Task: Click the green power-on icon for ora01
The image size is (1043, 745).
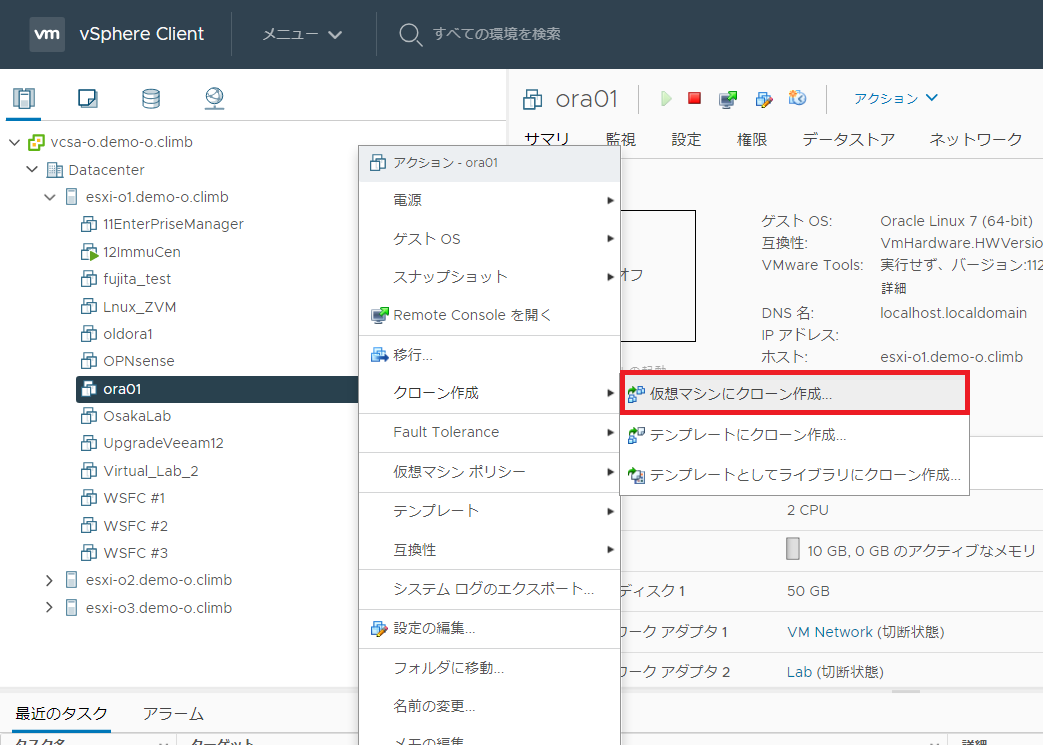Action: pos(666,98)
